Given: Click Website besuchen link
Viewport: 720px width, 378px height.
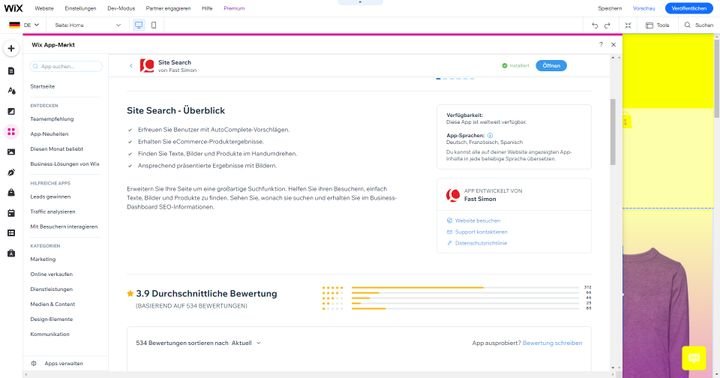Looking at the screenshot, I should point(473,220).
